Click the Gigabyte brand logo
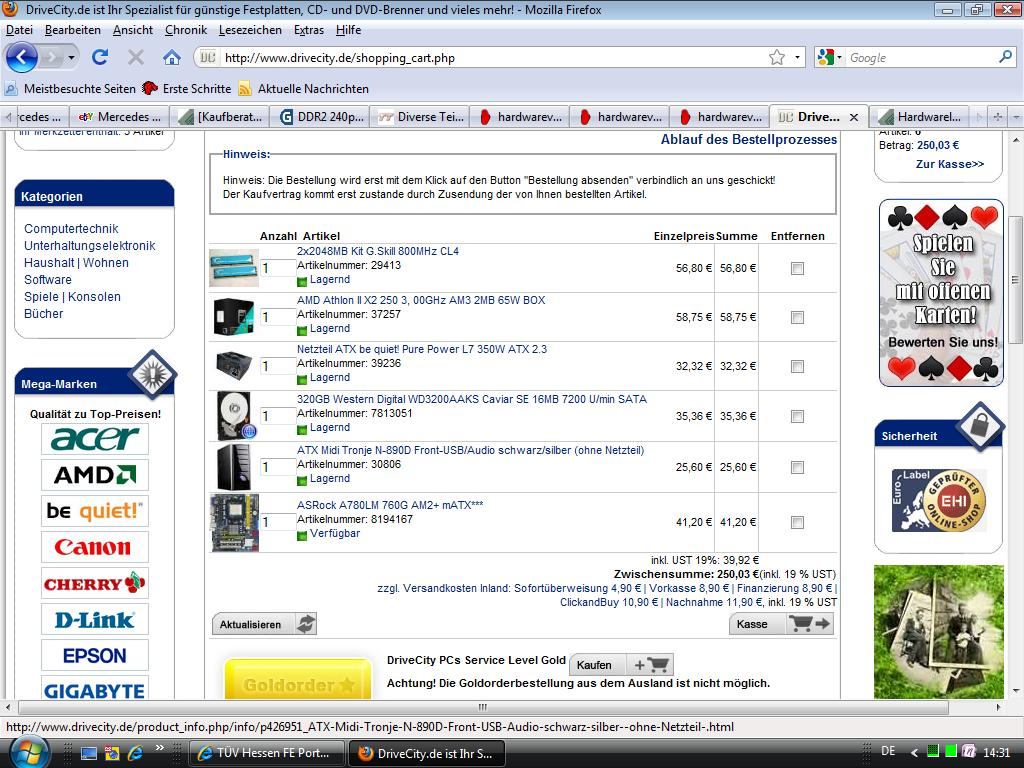Viewport: 1024px width, 768px height. click(x=95, y=689)
